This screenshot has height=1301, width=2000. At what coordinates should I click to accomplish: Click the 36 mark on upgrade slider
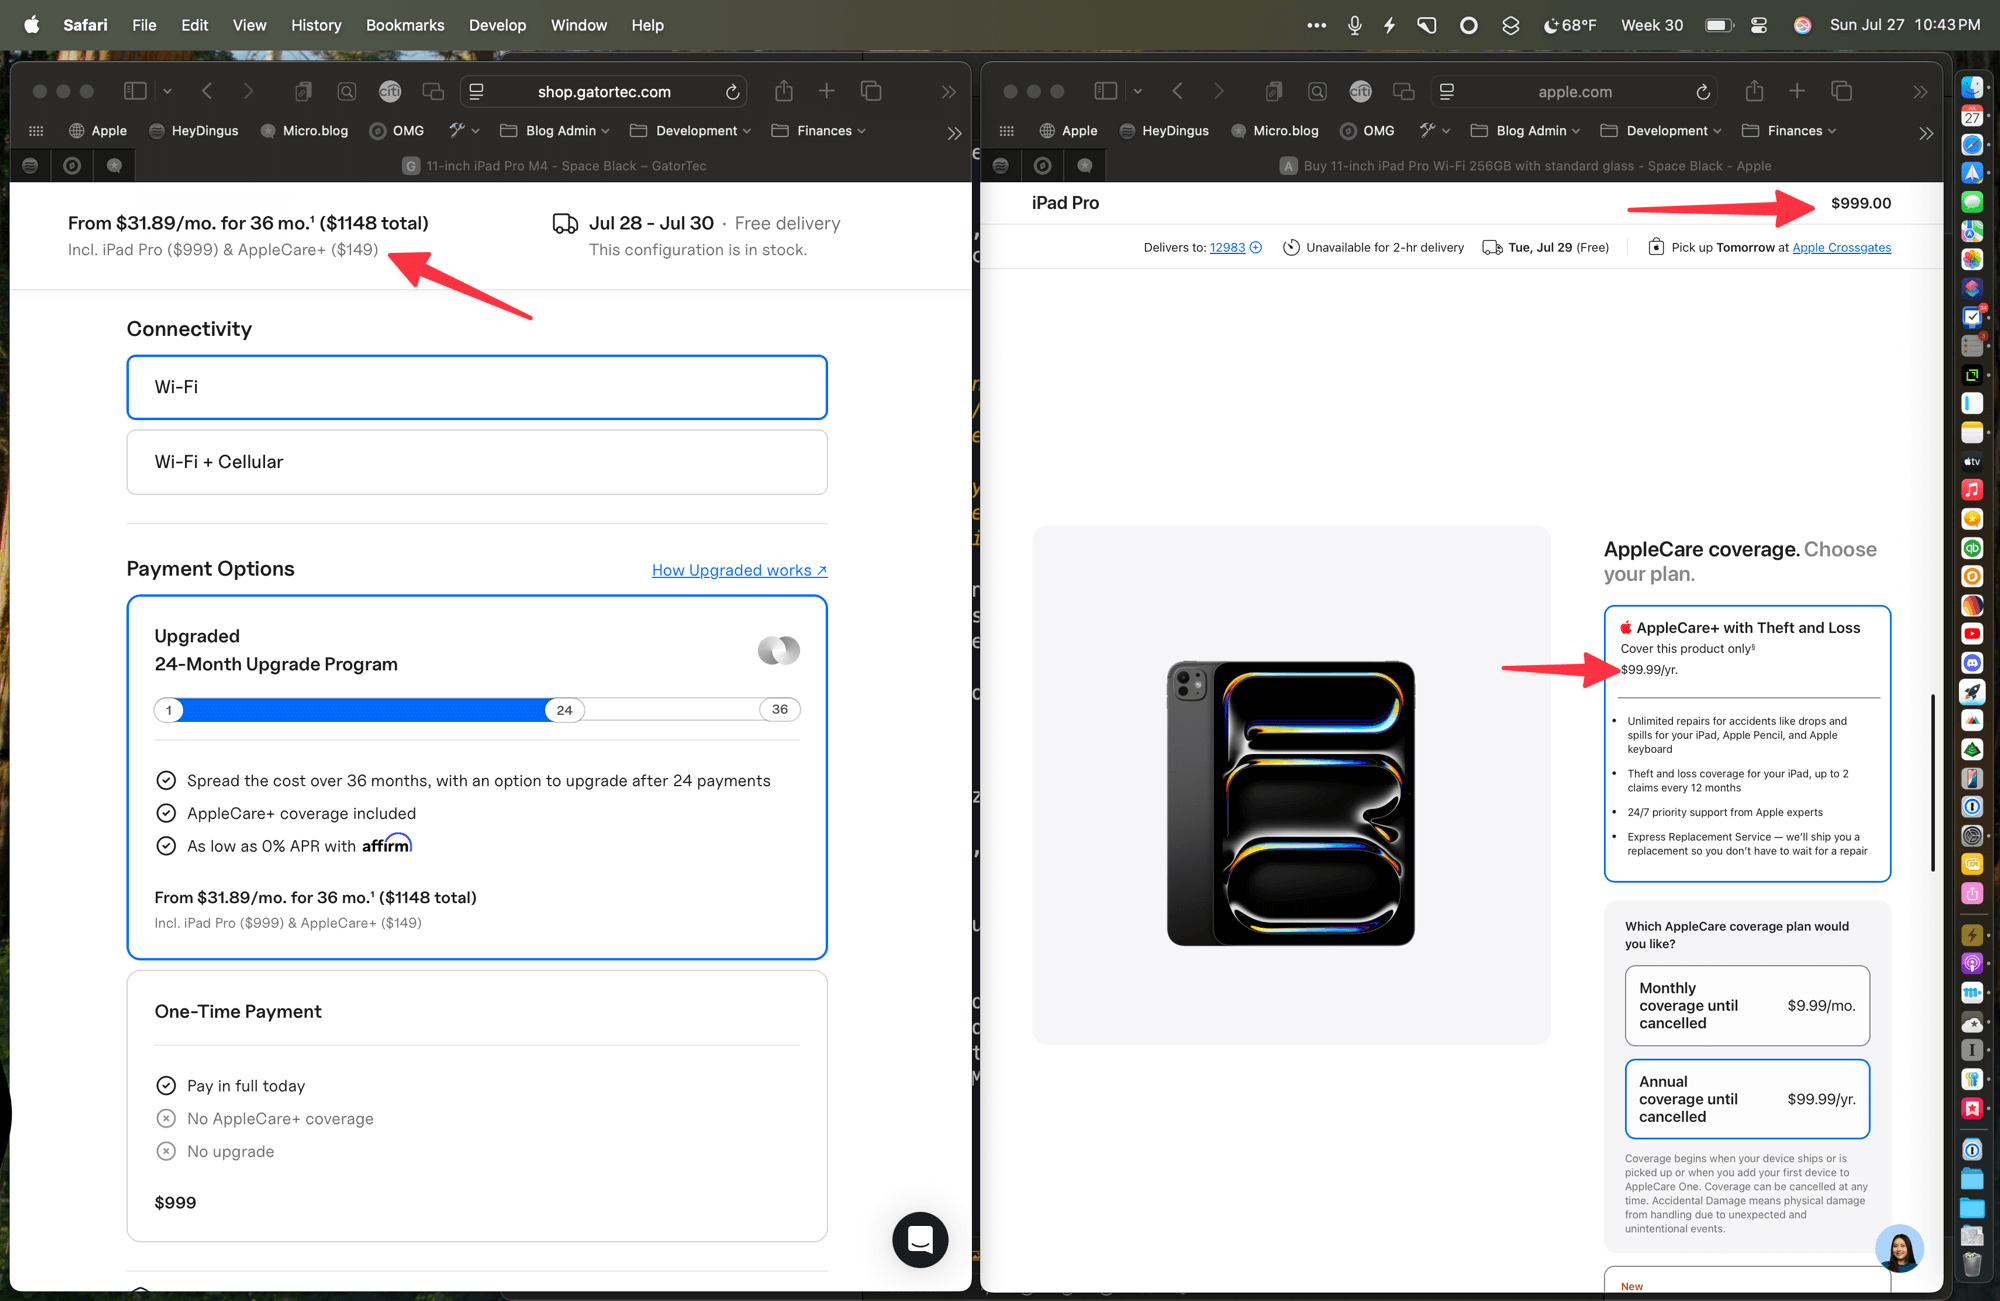pyautogui.click(x=779, y=709)
